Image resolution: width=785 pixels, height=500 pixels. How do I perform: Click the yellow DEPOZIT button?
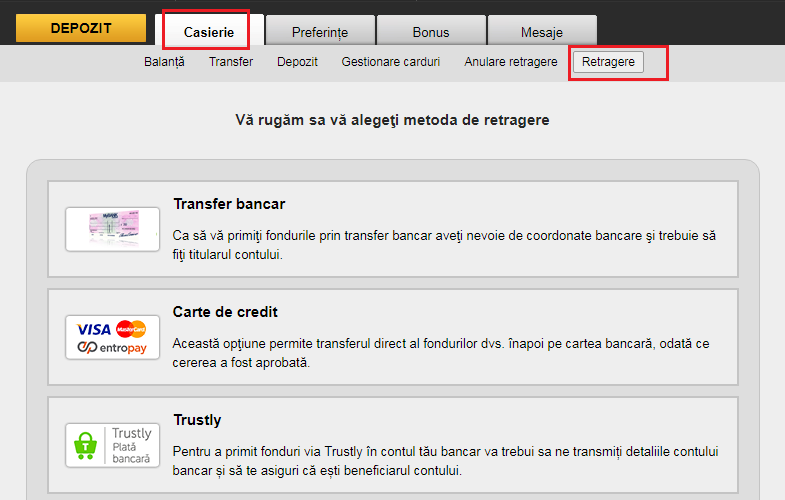coord(81,28)
